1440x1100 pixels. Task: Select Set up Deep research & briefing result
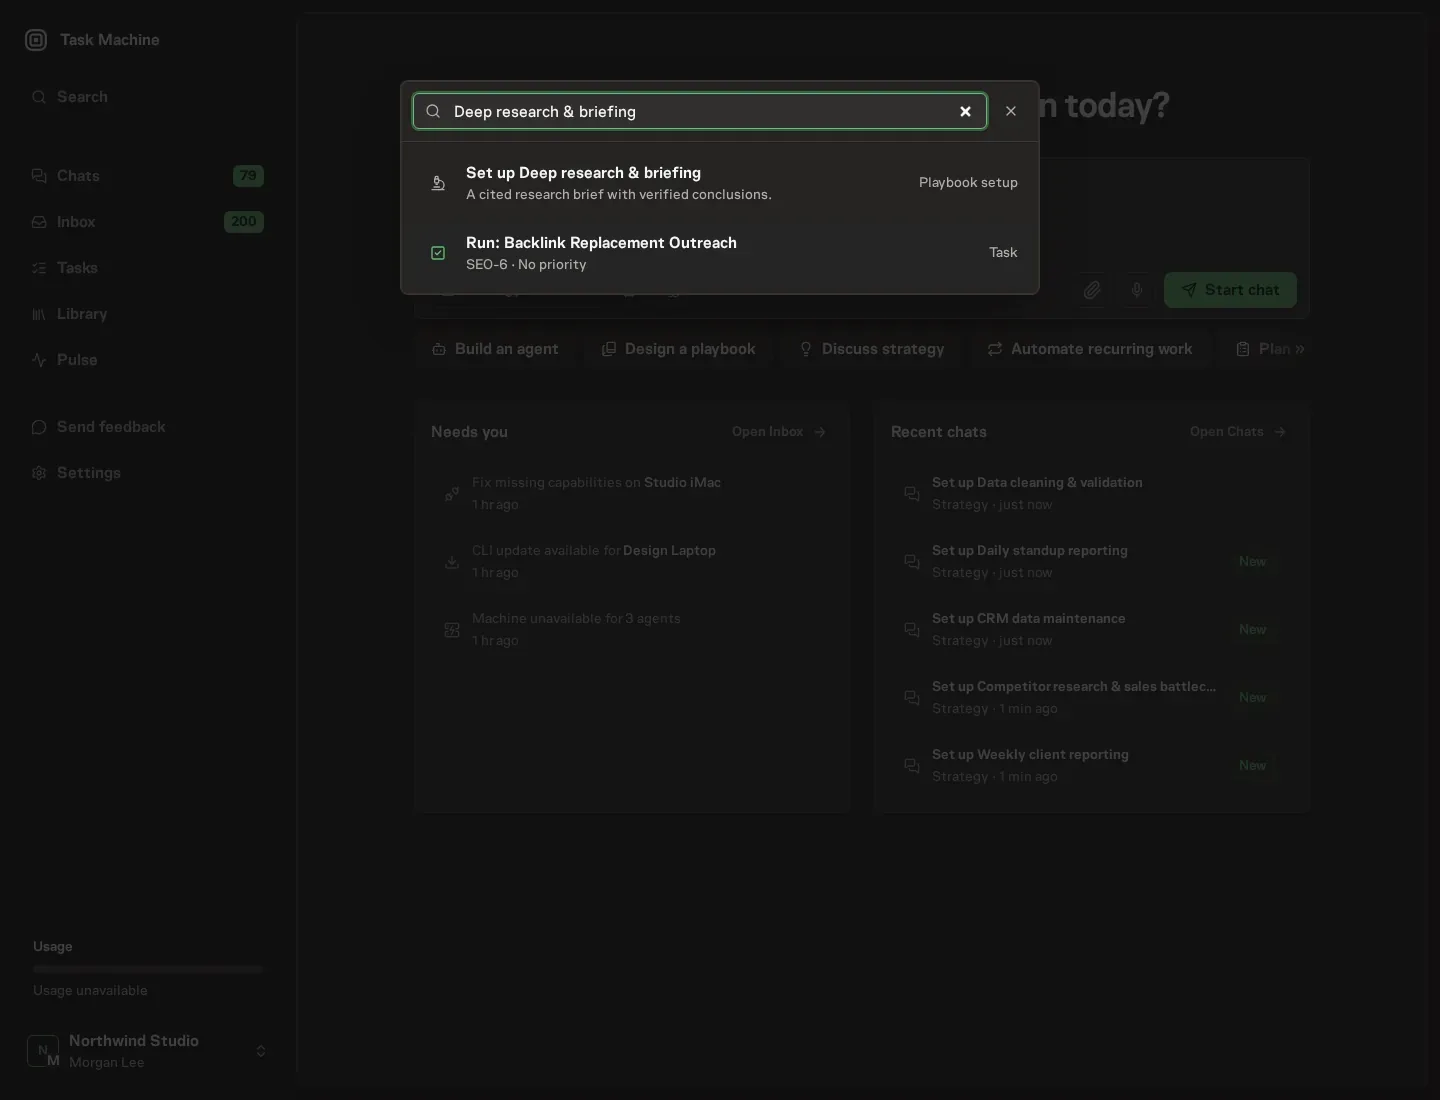tap(720, 183)
